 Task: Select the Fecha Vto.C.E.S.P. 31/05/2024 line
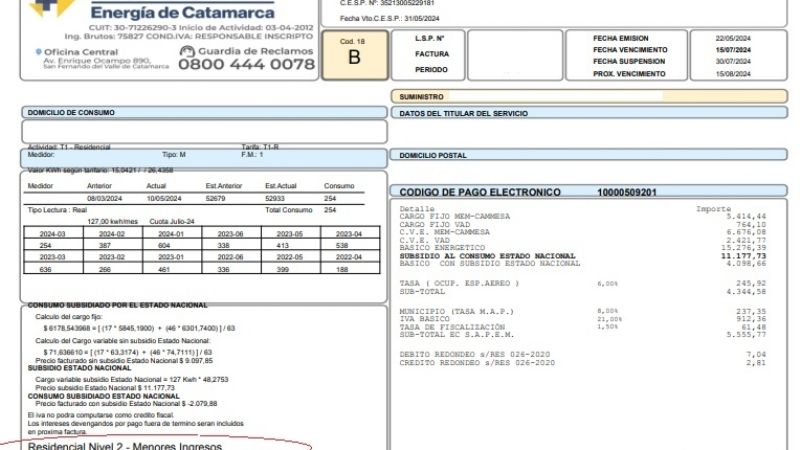pyautogui.click(x=389, y=18)
